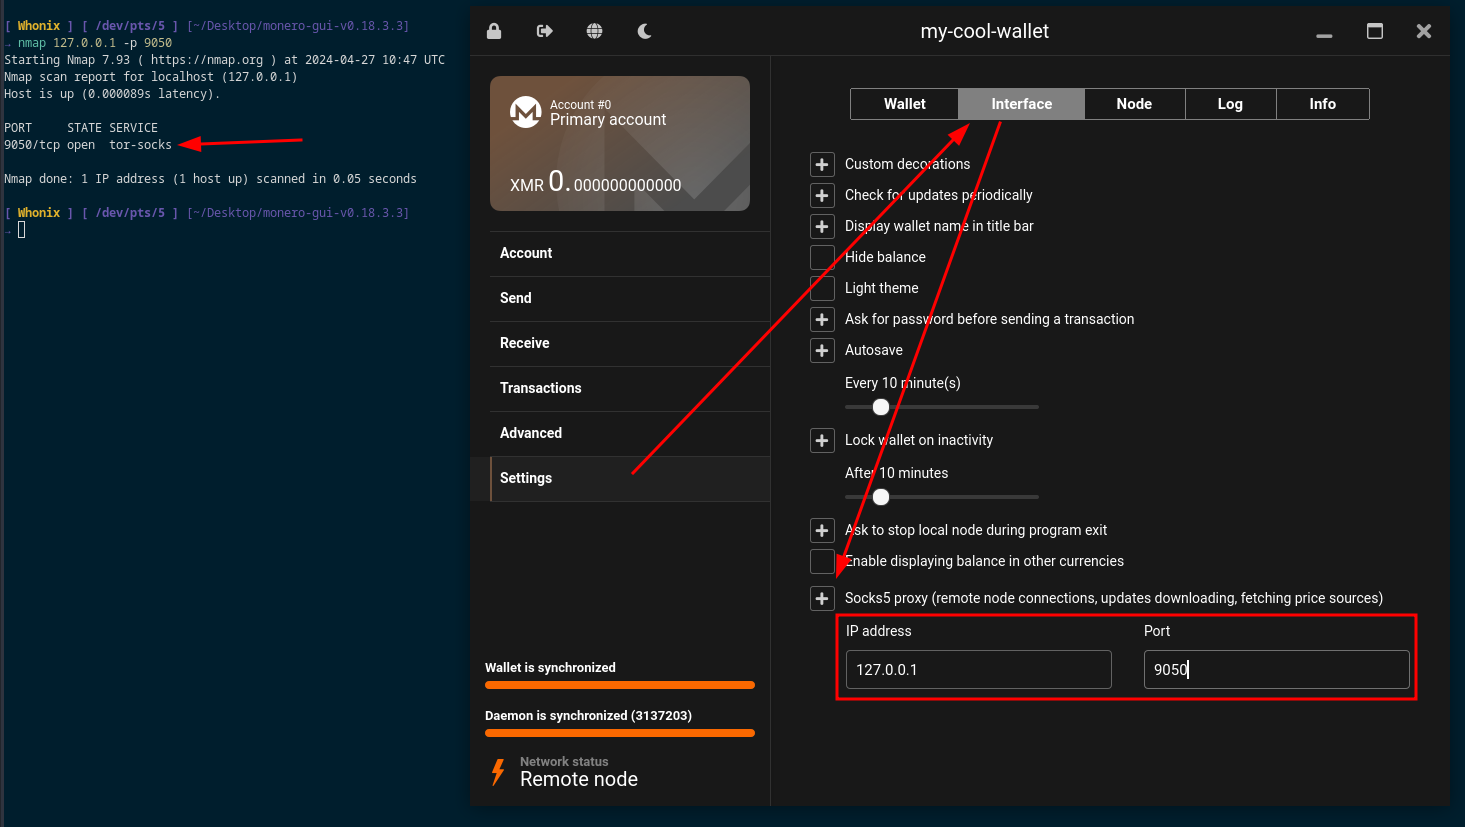Click the XMR balance amount
The width and height of the screenshot is (1465, 827).
[x=596, y=183]
